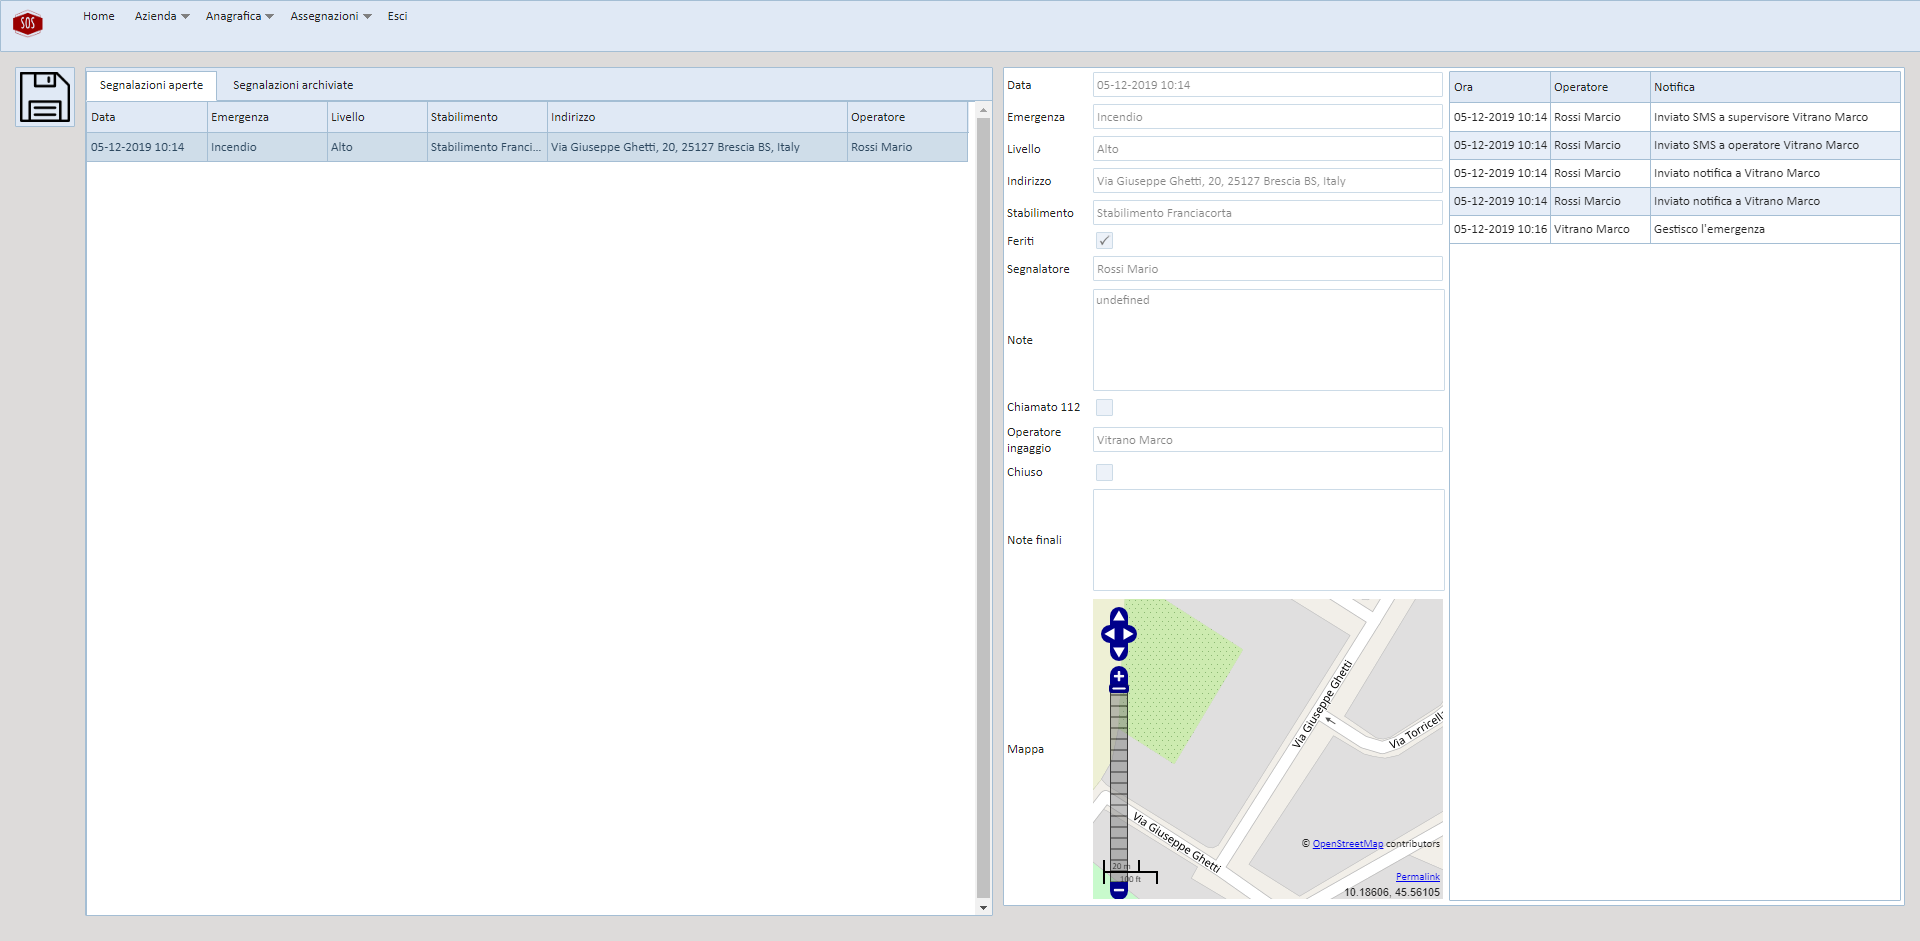Screen dimensions: 1920x941
Task: Click the Esci menu item
Action: click(397, 16)
